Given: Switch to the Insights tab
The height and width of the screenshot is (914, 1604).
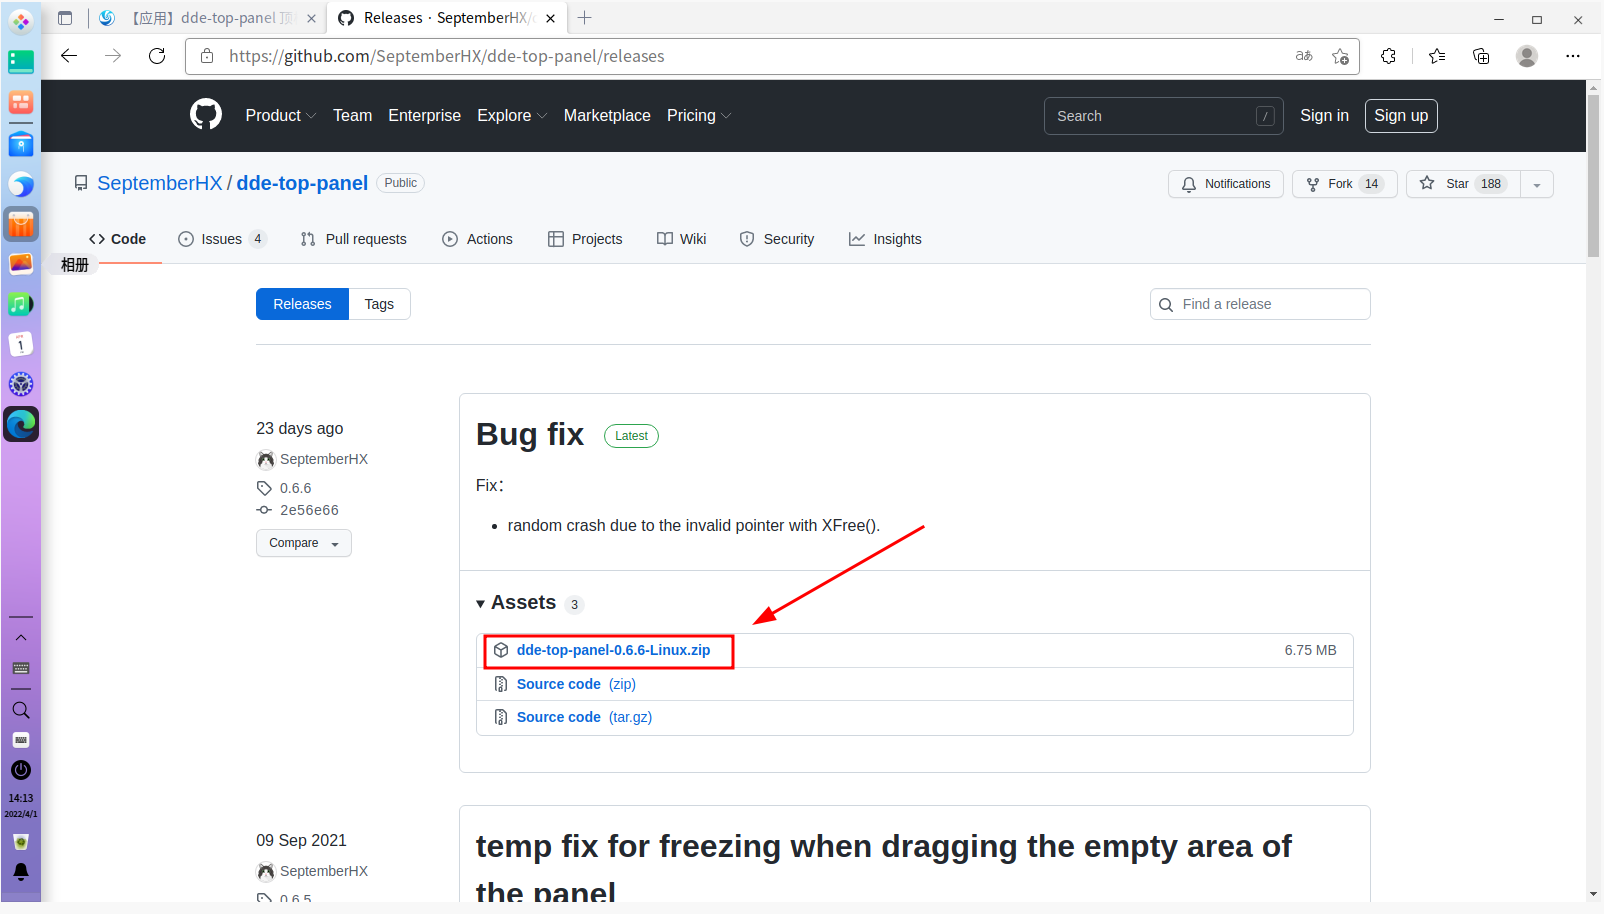Looking at the screenshot, I should pos(885,239).
